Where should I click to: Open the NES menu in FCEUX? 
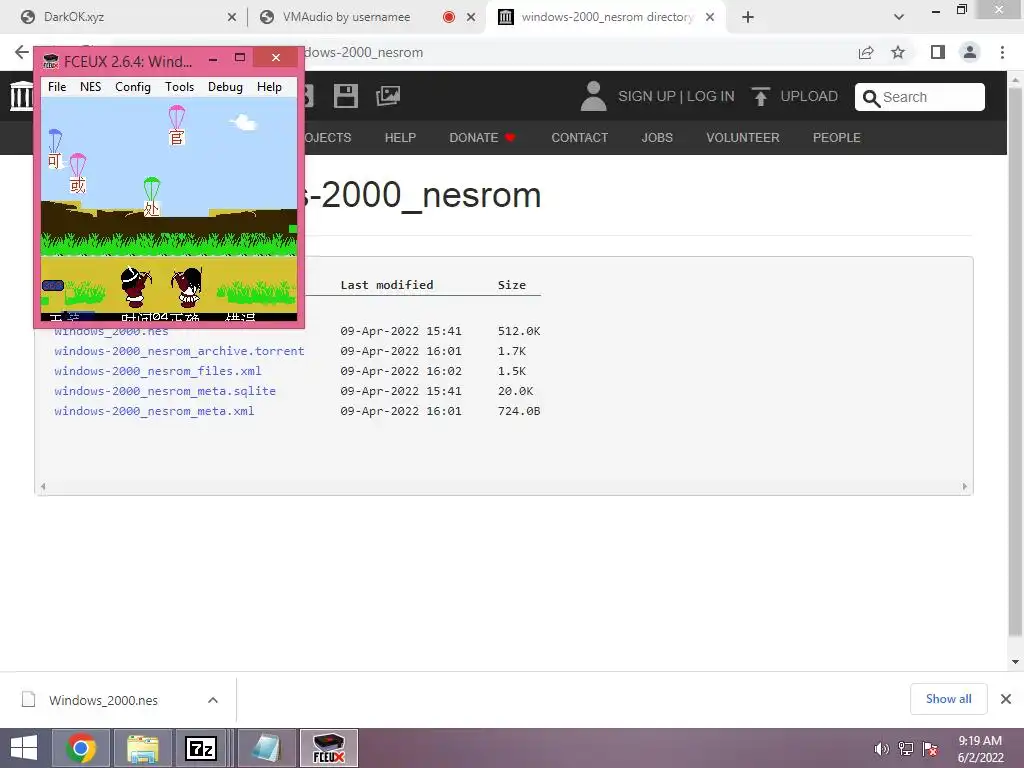click(x=90, y=87)
